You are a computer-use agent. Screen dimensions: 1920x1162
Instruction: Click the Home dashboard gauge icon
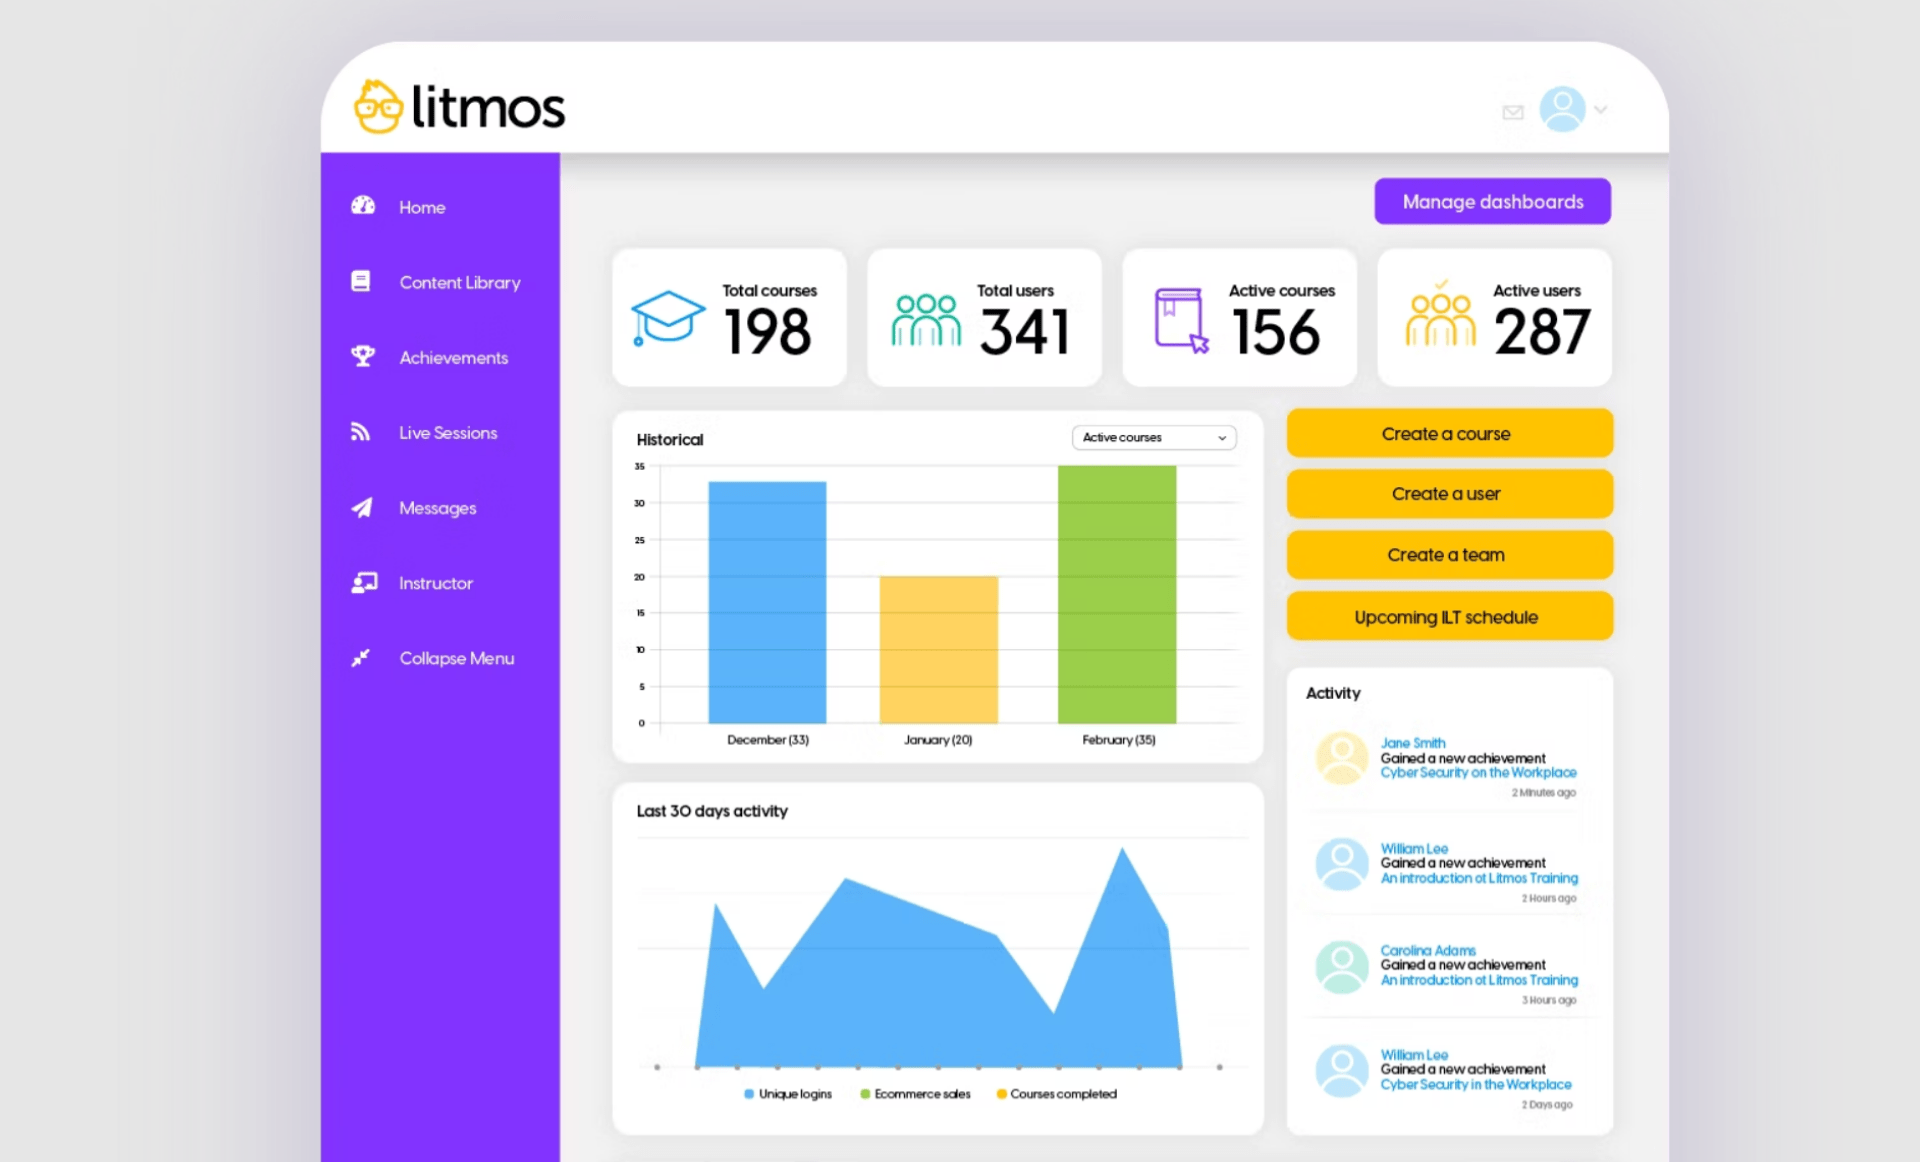(x=362, y=206)
